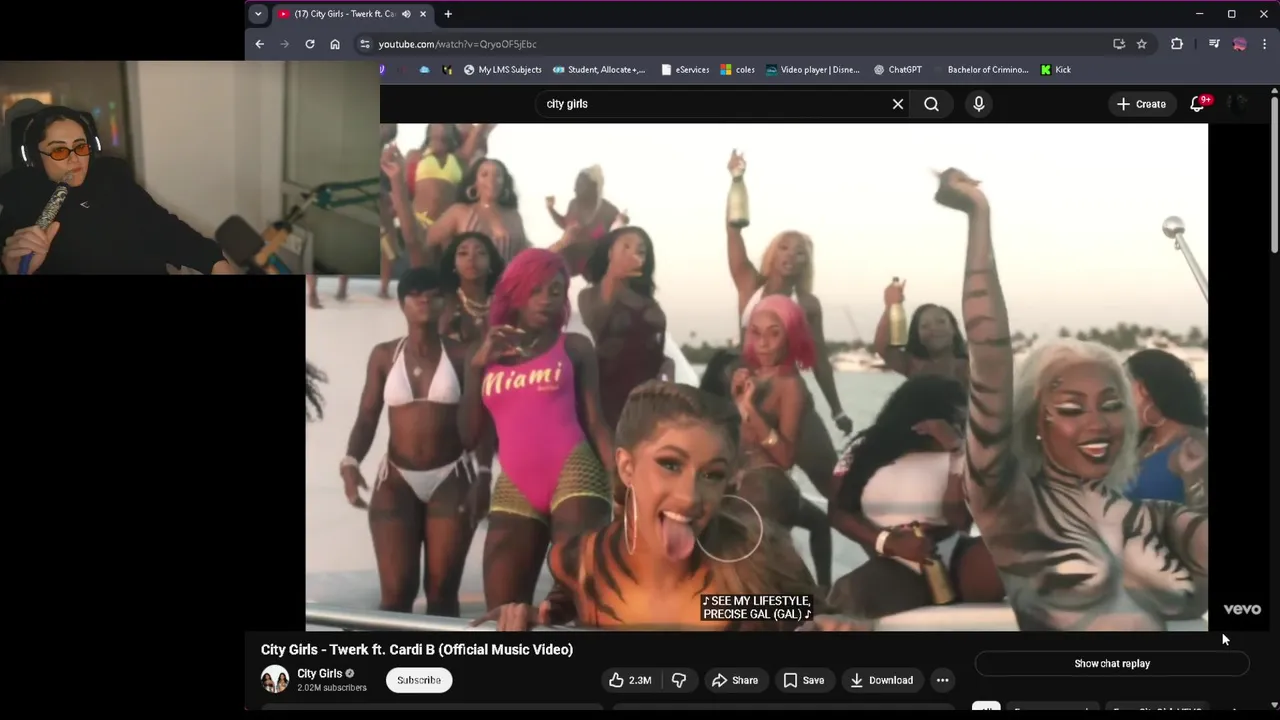Open the browser home page
Screen dimensions: 1280x720
click(x=335, y=44)
